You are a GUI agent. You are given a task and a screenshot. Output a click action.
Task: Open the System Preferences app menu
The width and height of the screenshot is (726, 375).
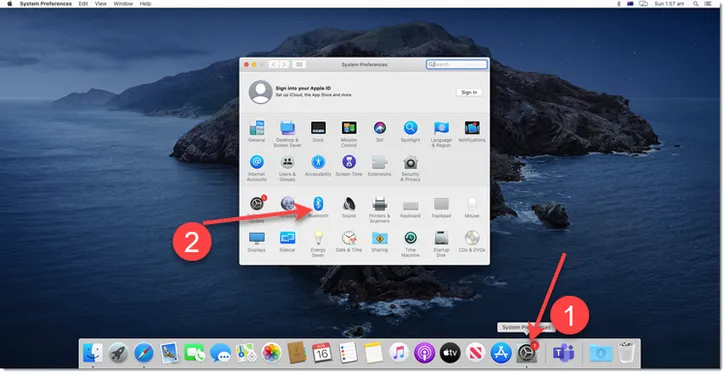[46, 4]
